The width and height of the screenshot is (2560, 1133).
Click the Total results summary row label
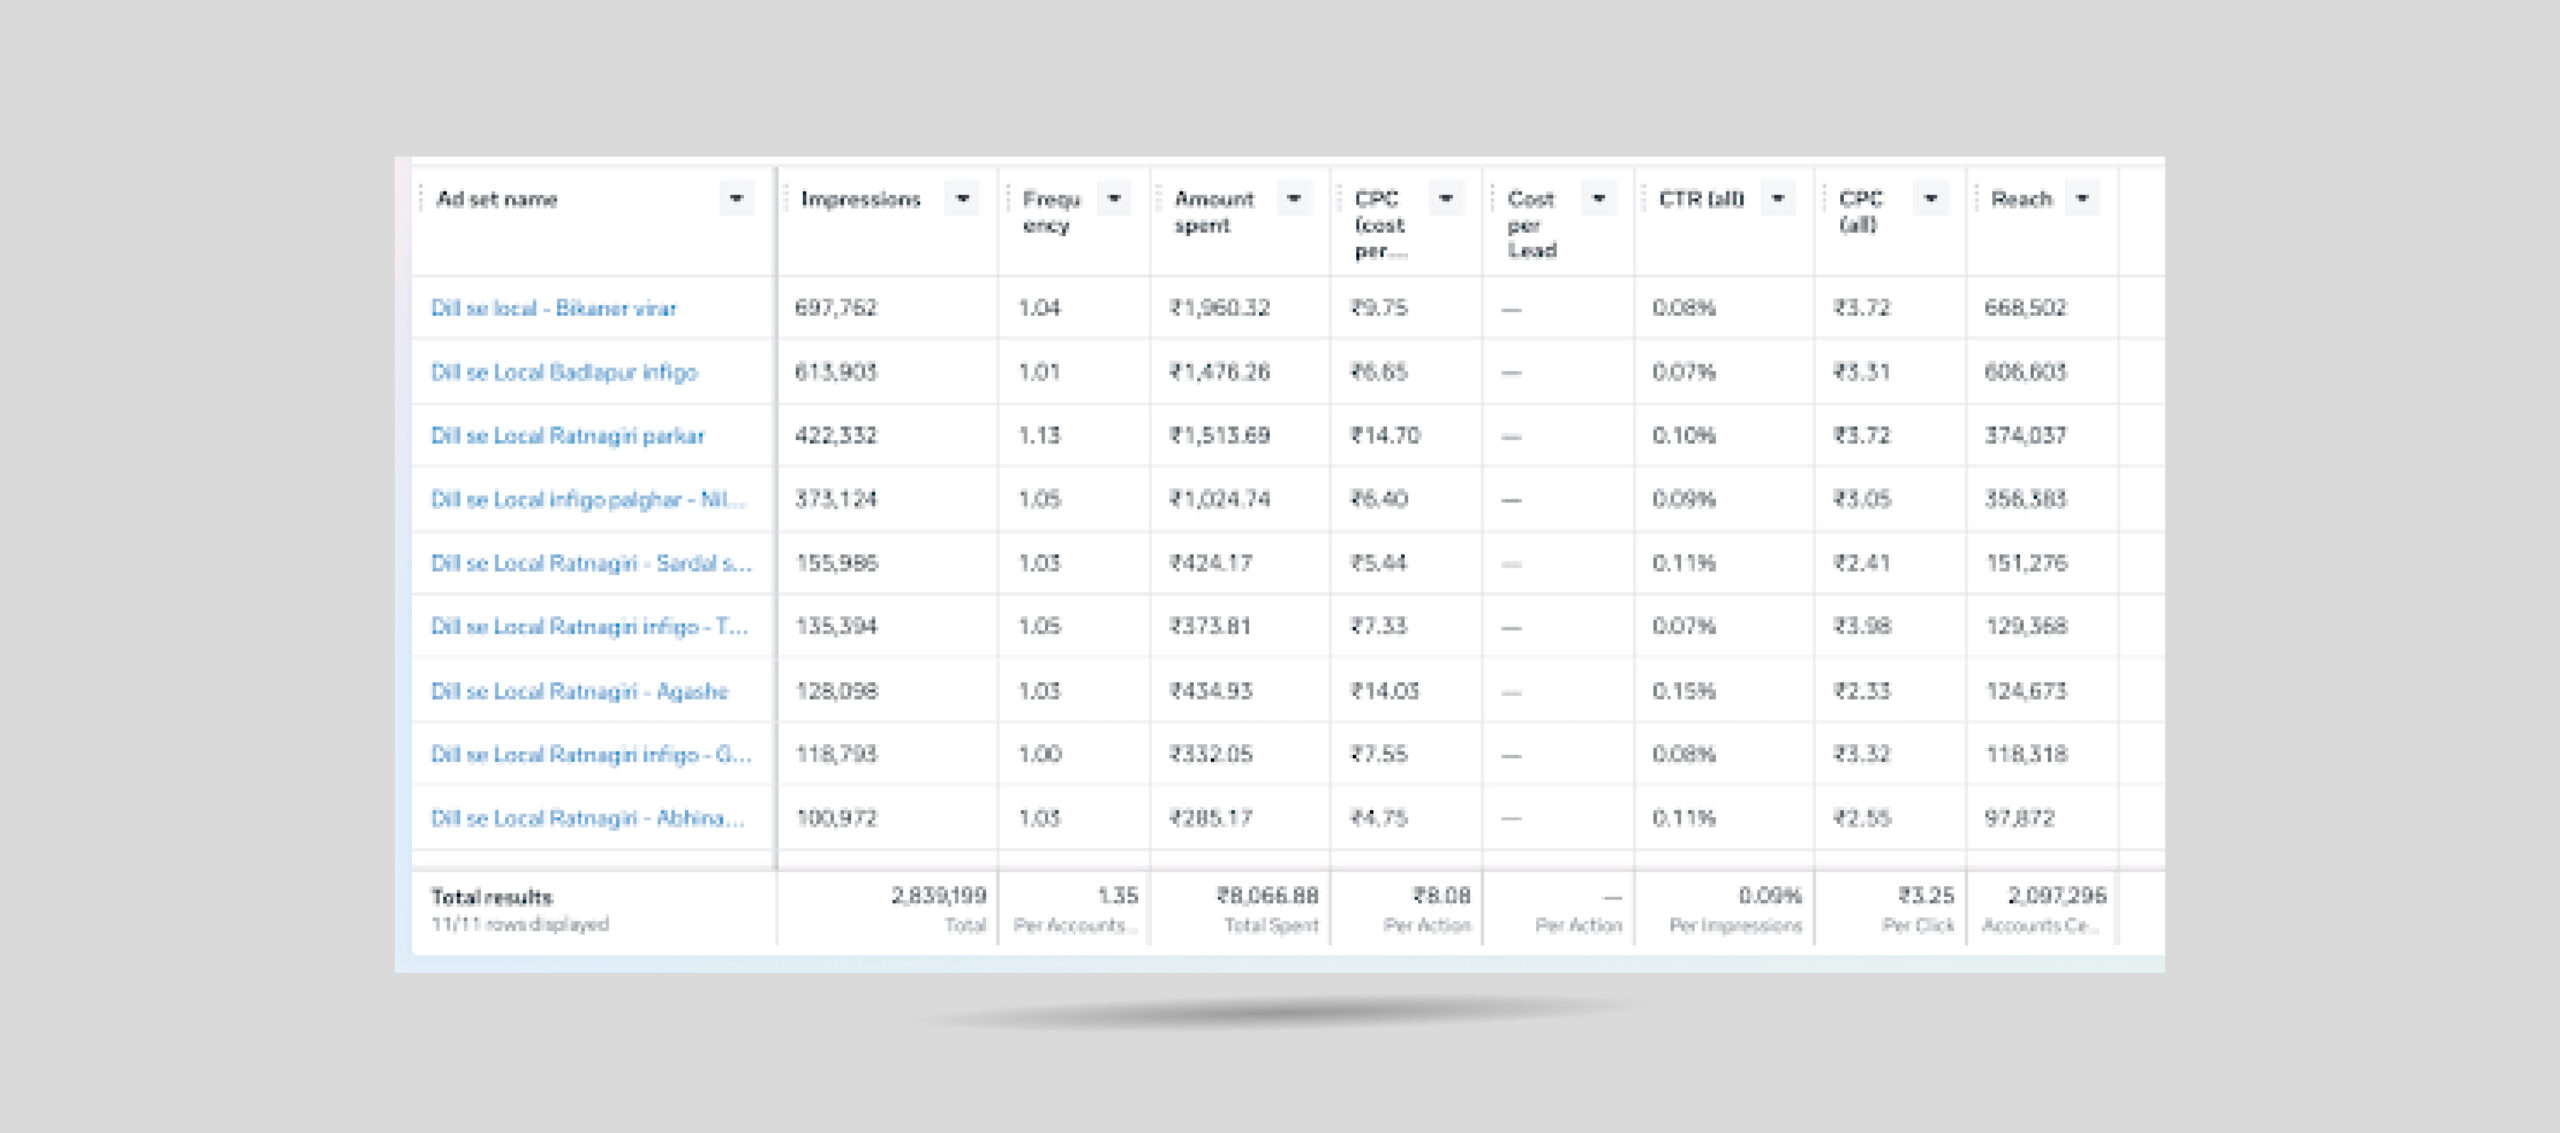point(491,897)
